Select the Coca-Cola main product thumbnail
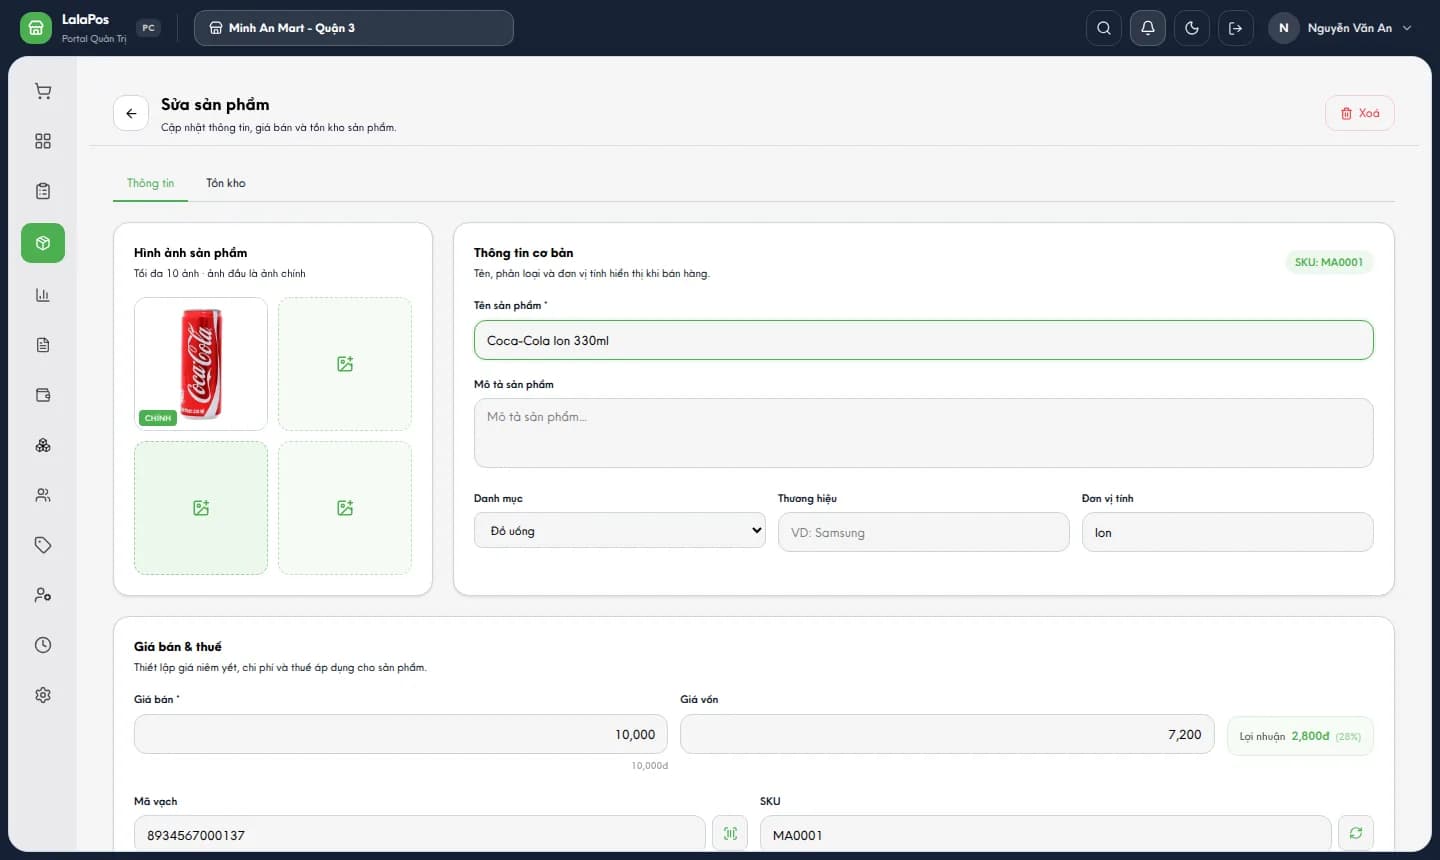1440x860 pixels. click(x=201, y=364)
